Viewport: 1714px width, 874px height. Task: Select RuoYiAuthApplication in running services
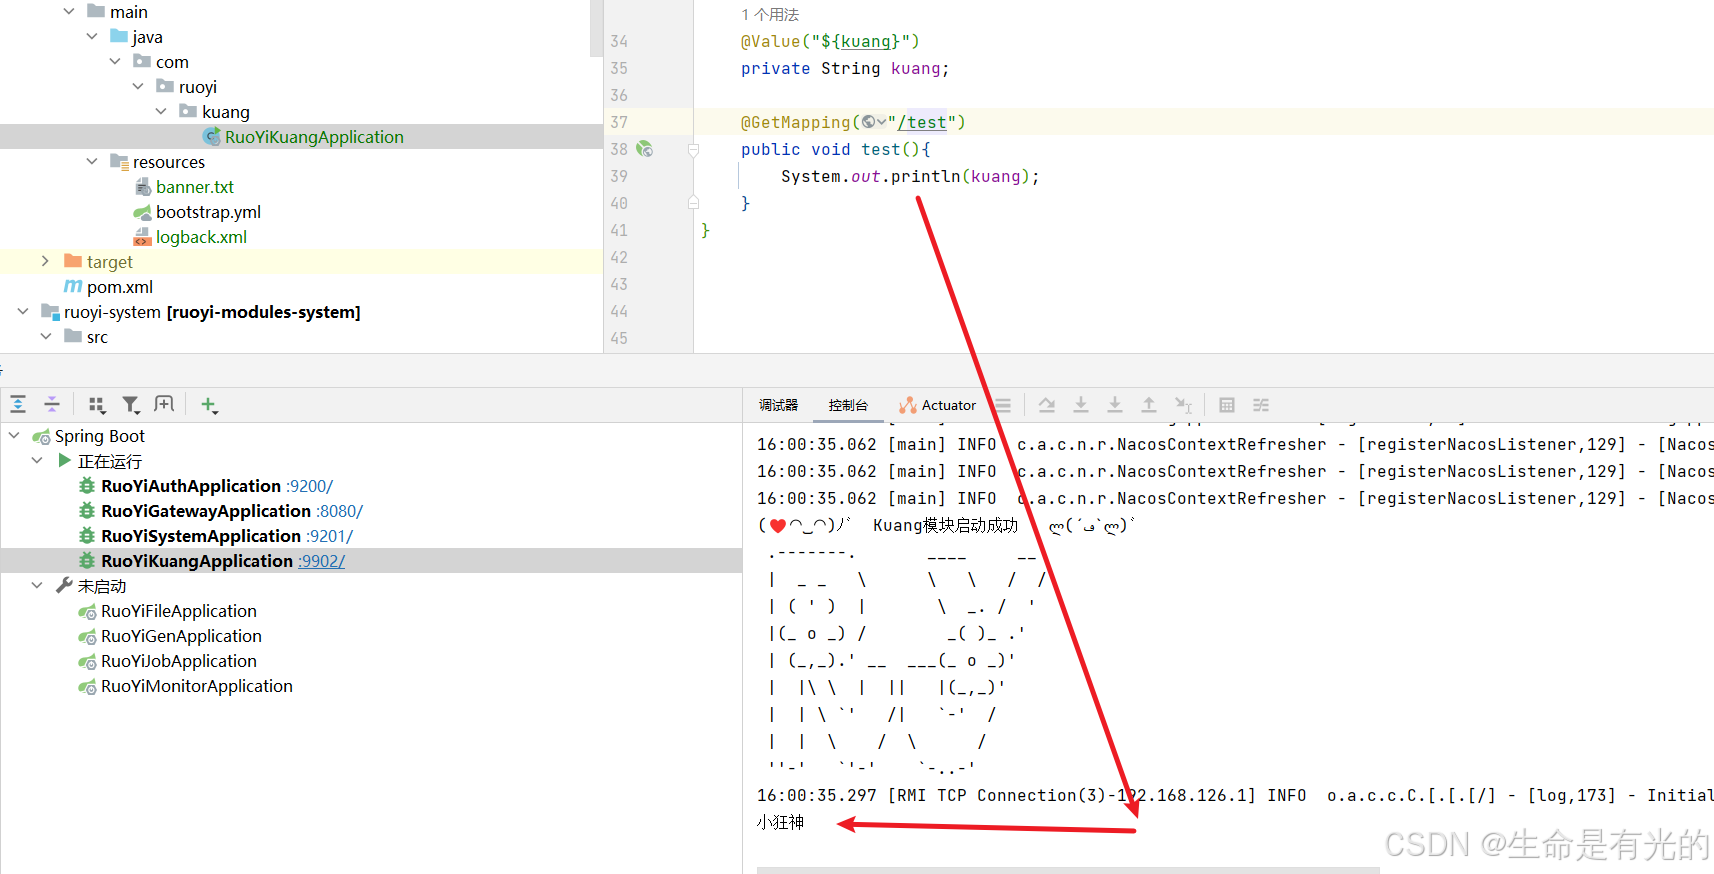pyautogui.click(x=191, y=486)
